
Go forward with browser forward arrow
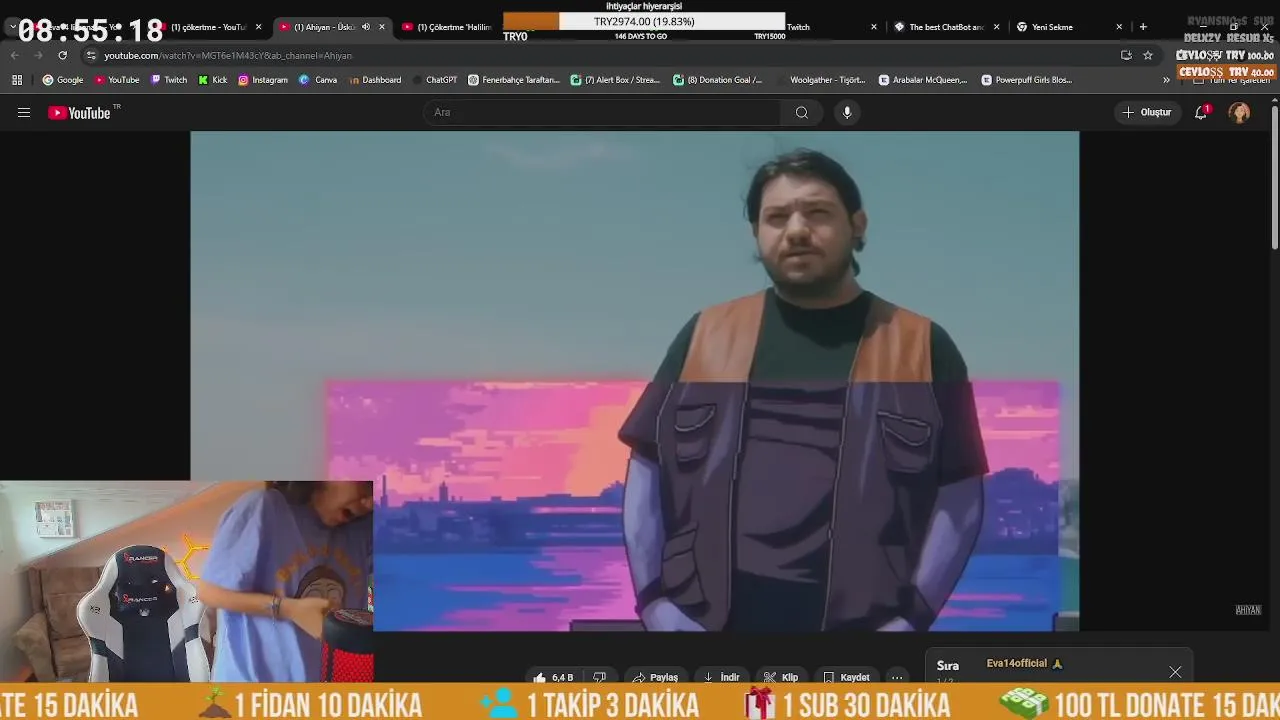tap(38, 55)
